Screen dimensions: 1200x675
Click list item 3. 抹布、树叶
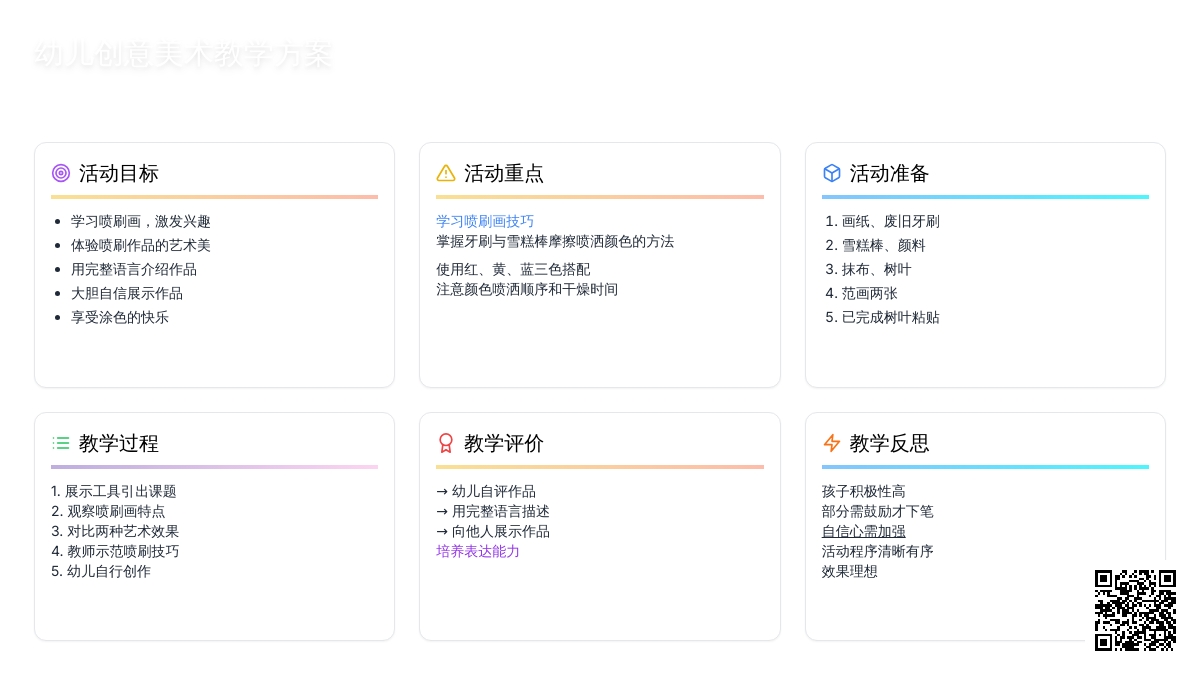[x=869, y=269]
